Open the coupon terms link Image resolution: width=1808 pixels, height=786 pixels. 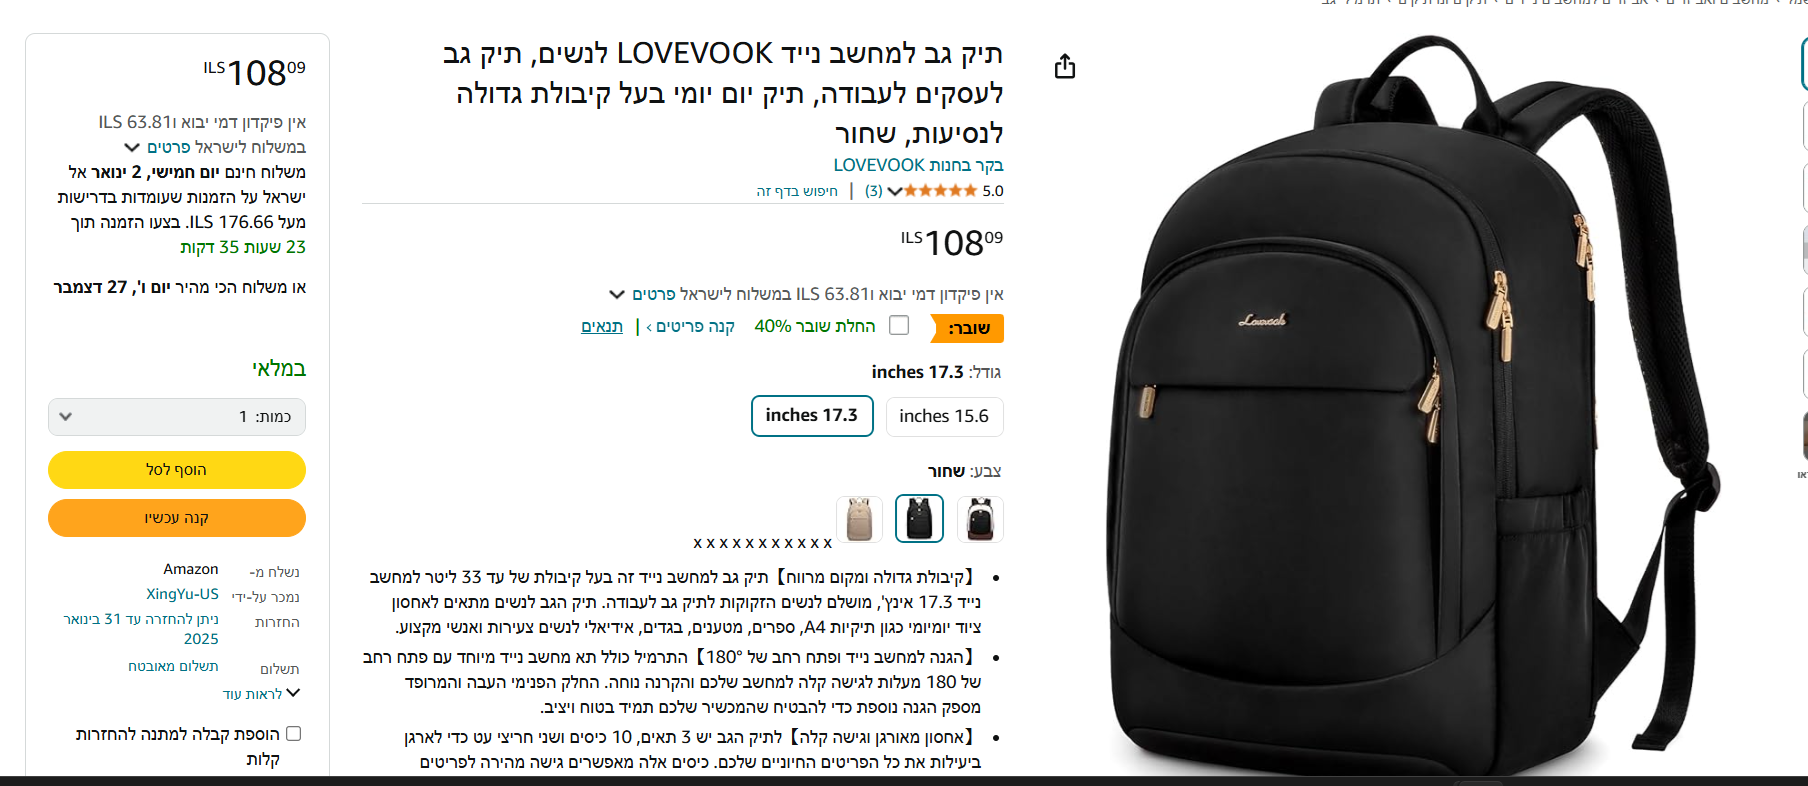click(602, 326)
